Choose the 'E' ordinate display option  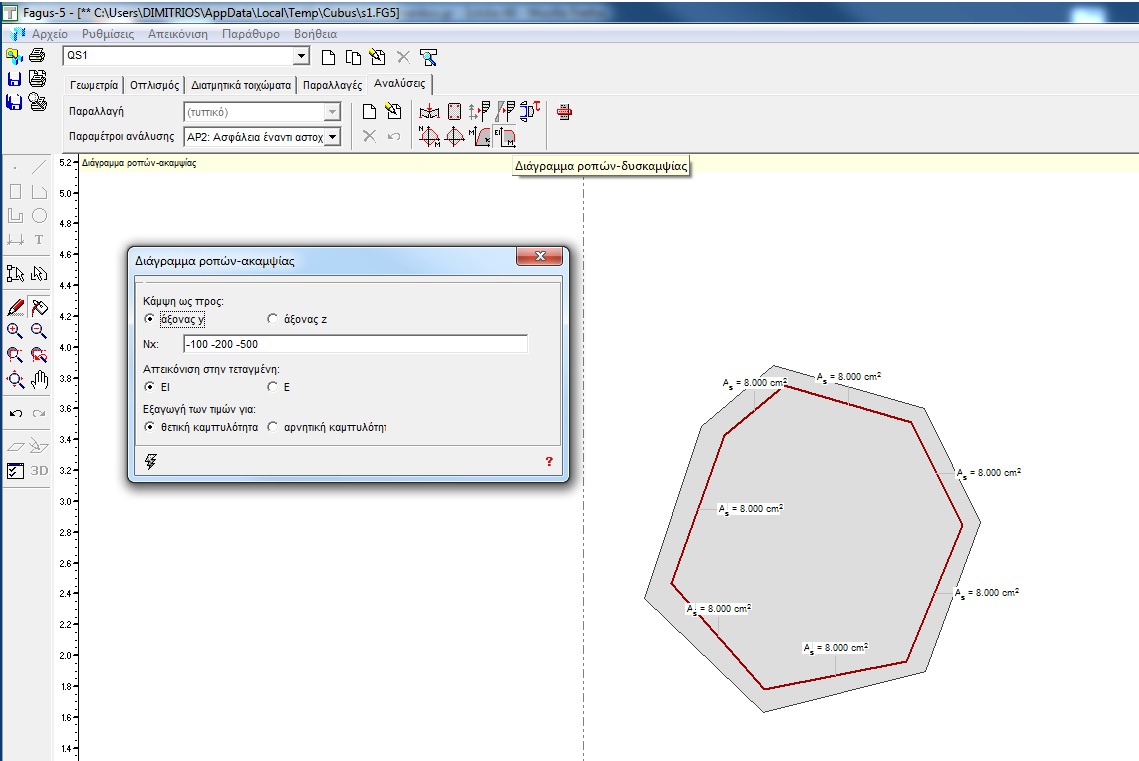(273, 386)
